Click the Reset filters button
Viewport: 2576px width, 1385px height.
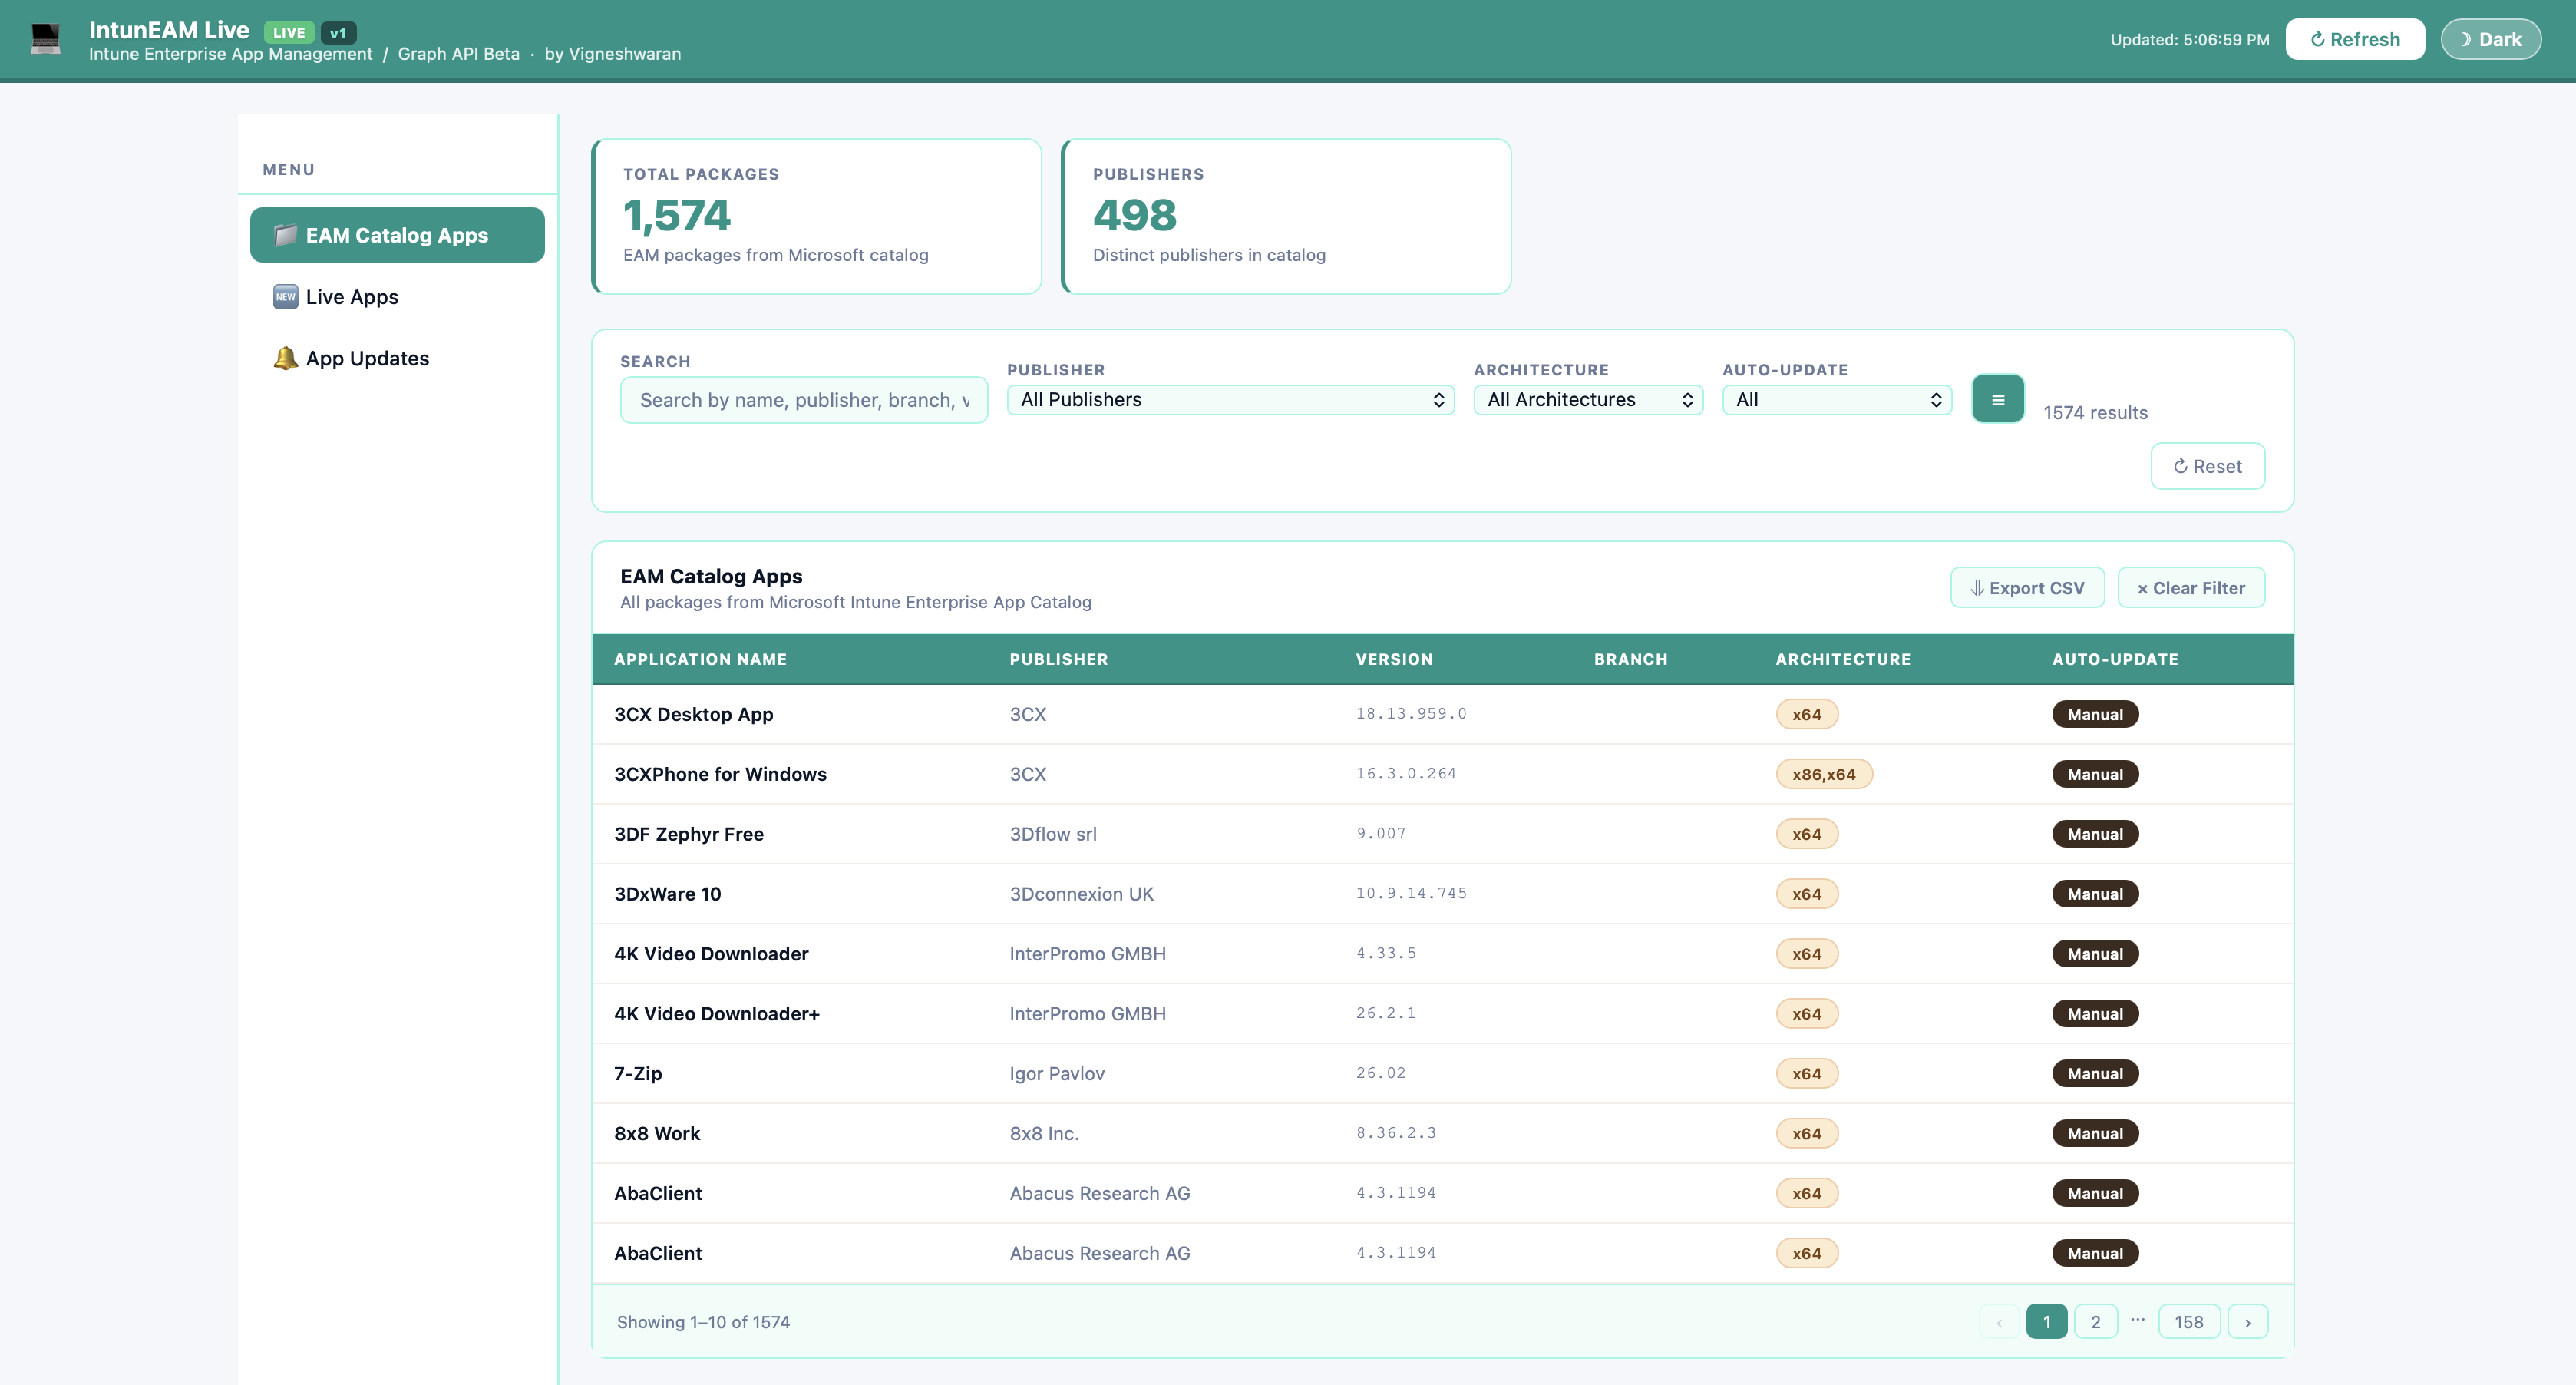tap(2207, 466)
